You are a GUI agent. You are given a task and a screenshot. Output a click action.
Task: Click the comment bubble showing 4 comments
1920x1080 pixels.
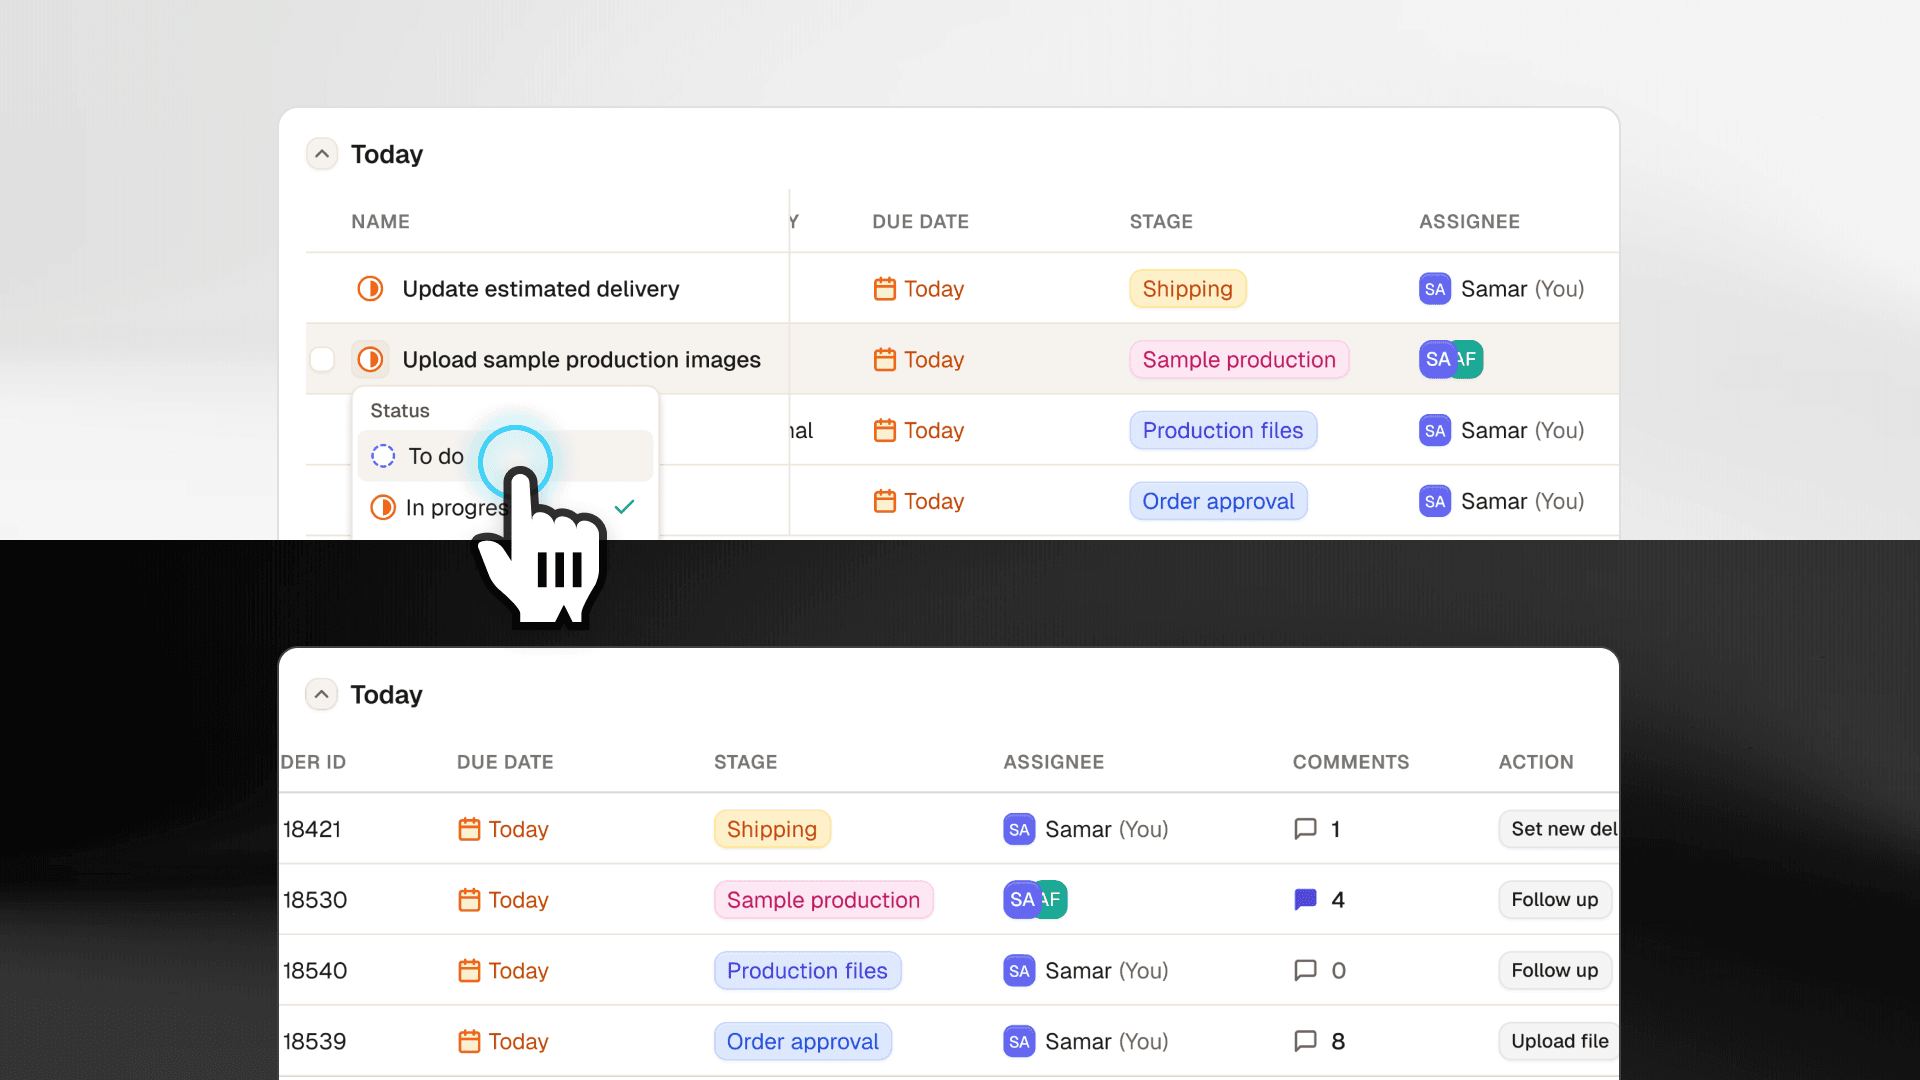pos(1304,899)
